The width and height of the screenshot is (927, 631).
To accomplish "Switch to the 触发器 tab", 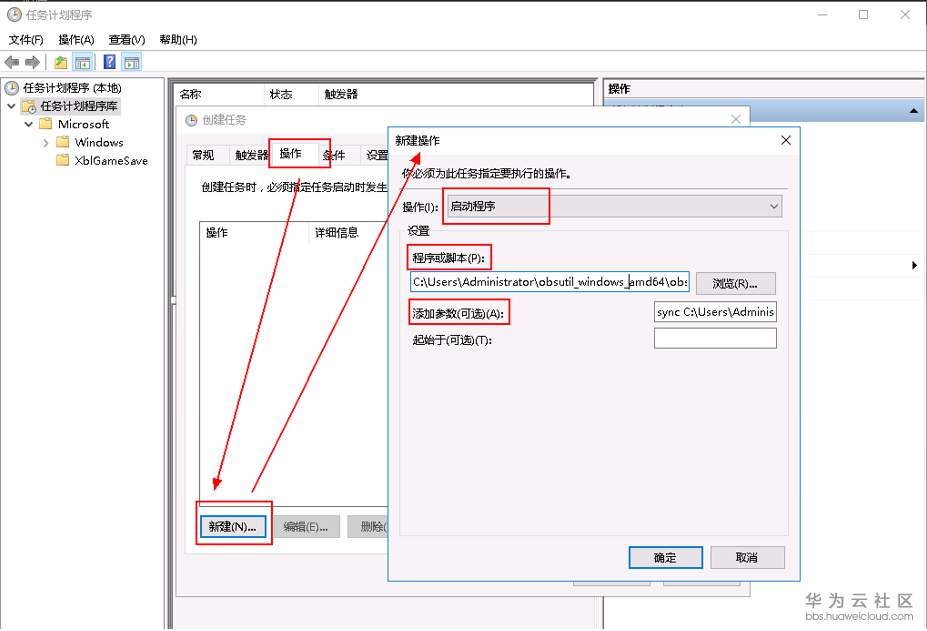I will (251, 155).
